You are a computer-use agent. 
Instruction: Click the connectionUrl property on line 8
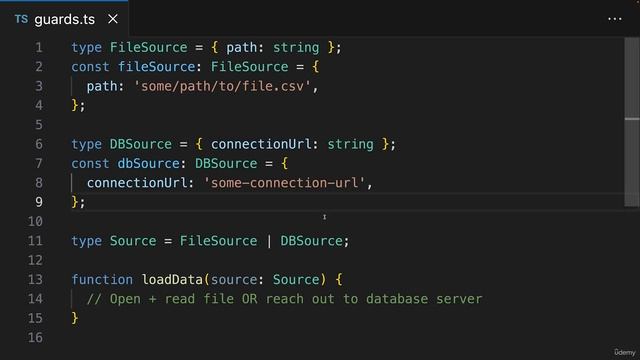(x=137, y=183)
